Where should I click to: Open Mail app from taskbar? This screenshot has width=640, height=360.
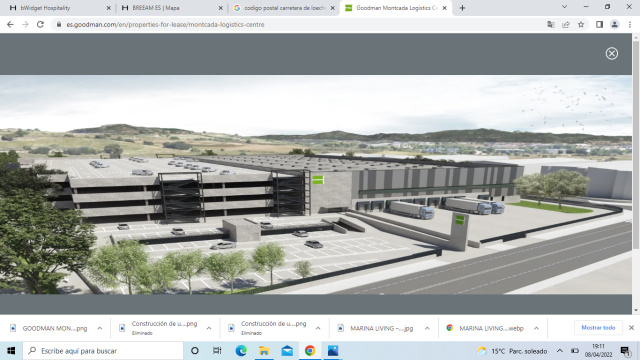click(287, 351)
